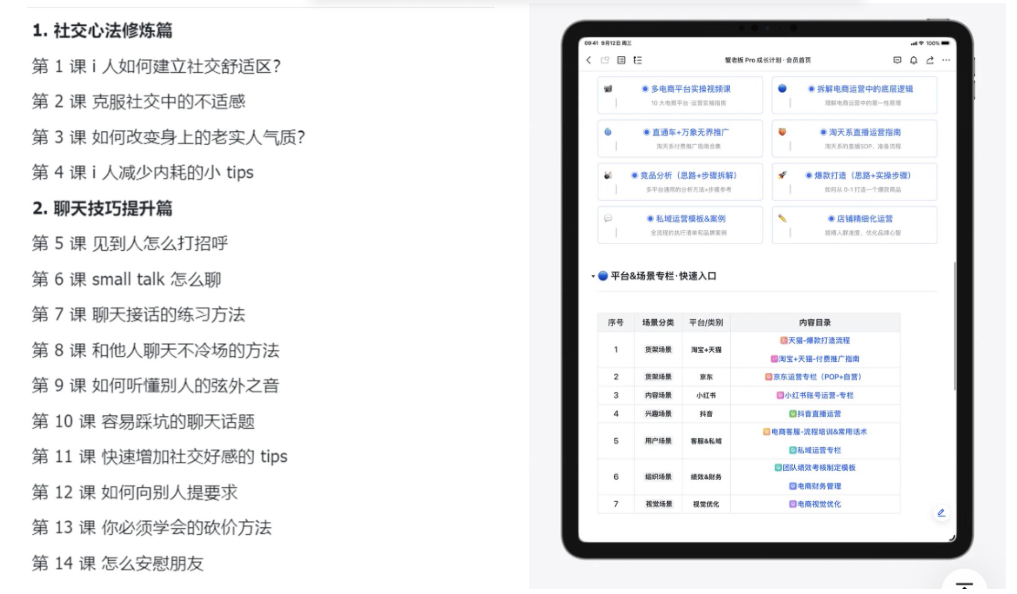1017x594 pixels.
Task: Open the comments bubble icon
Action: 896,60
